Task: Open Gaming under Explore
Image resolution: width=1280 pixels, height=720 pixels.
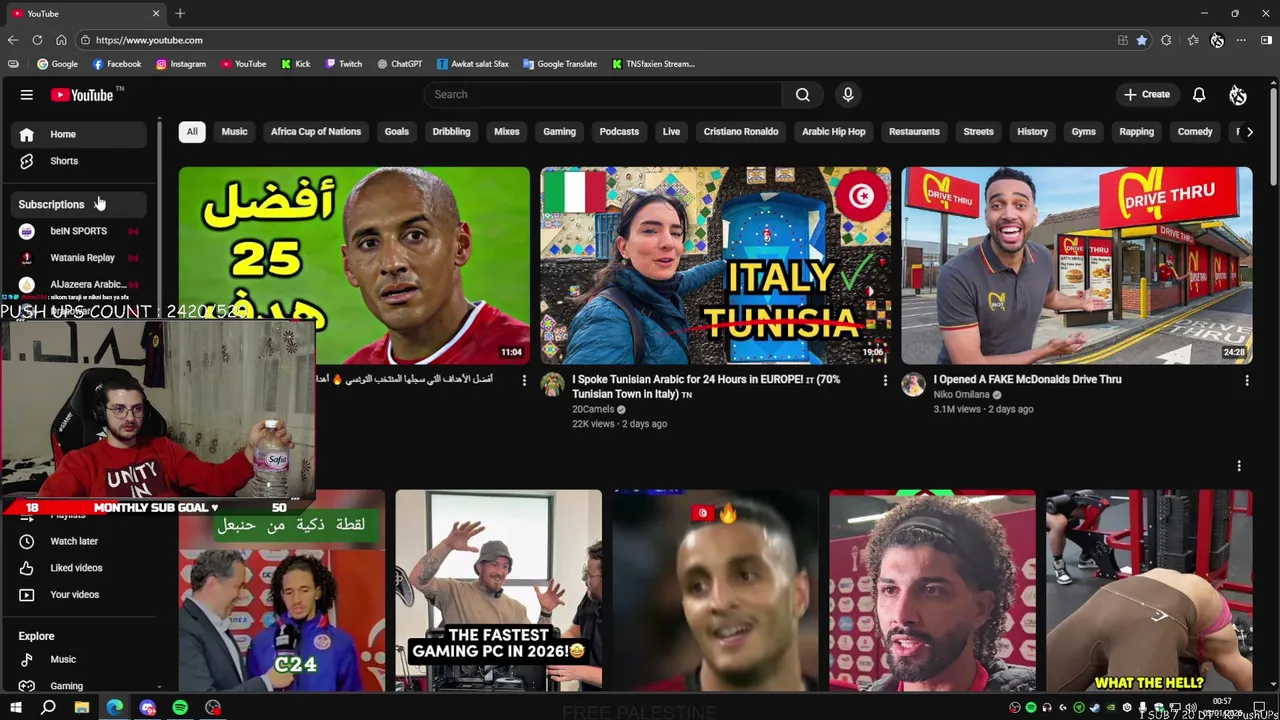Action: (x=80, y=686)
